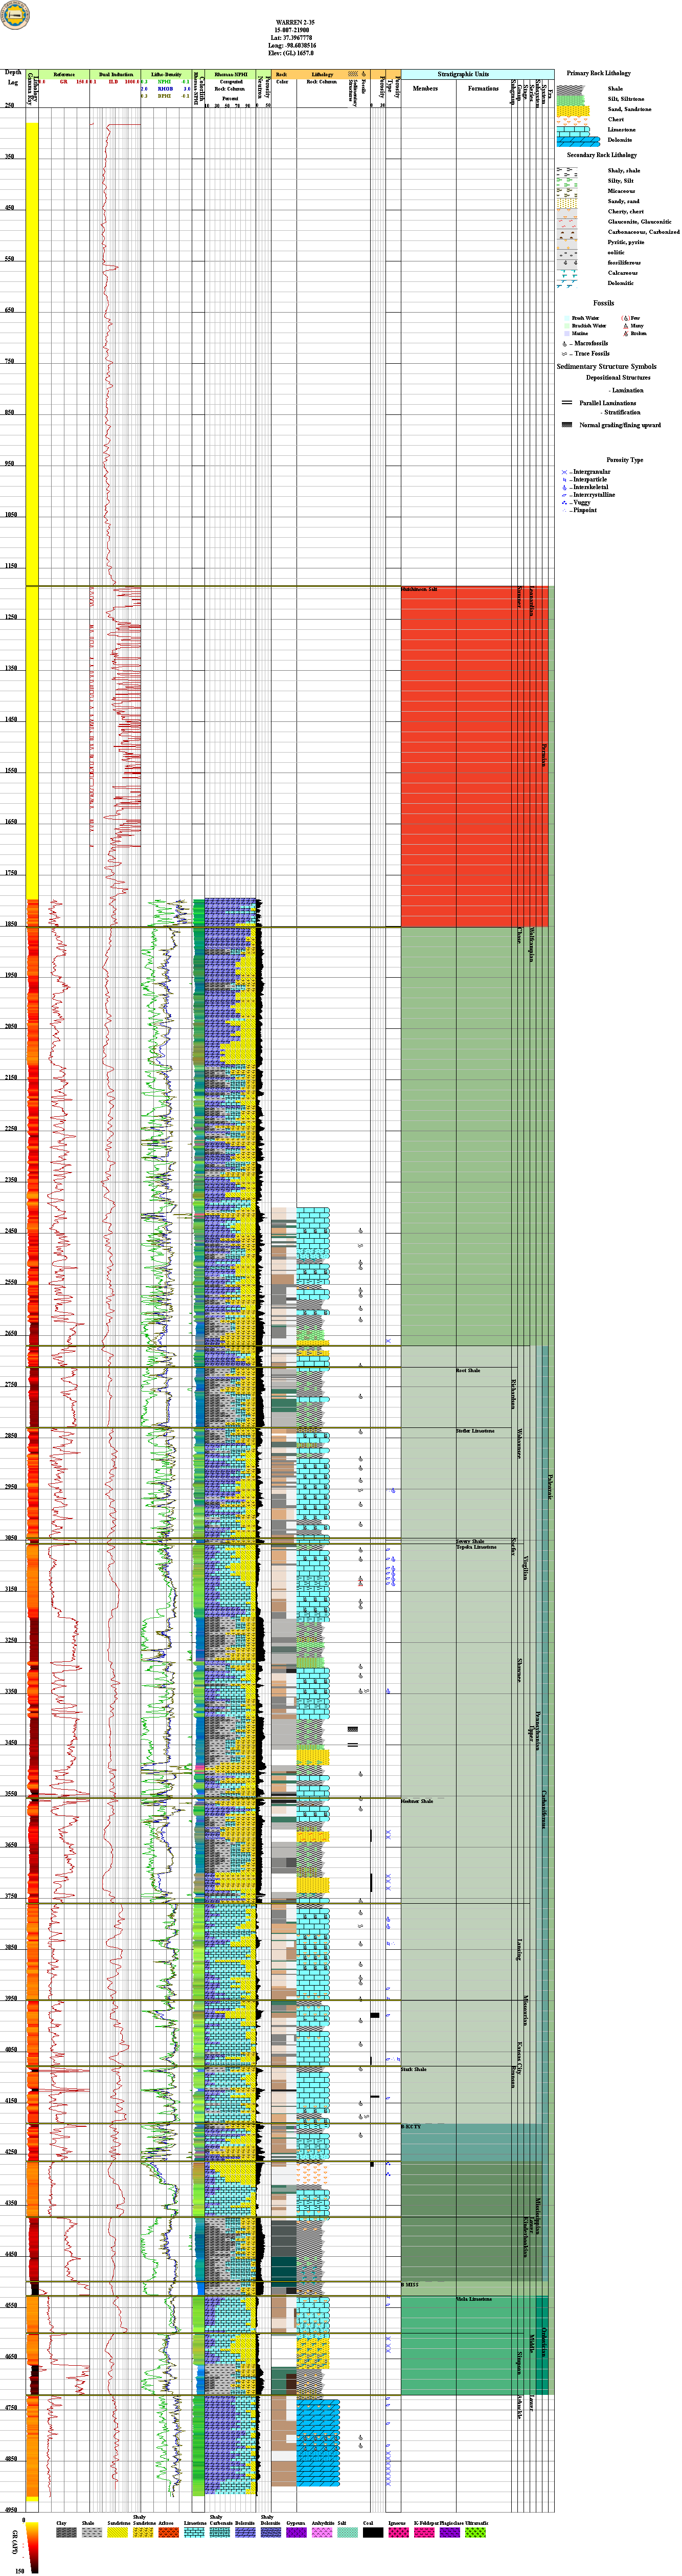Click the Interparticle porosity symbol
This screenshot has width=682, height=2576.
(564, 480)
